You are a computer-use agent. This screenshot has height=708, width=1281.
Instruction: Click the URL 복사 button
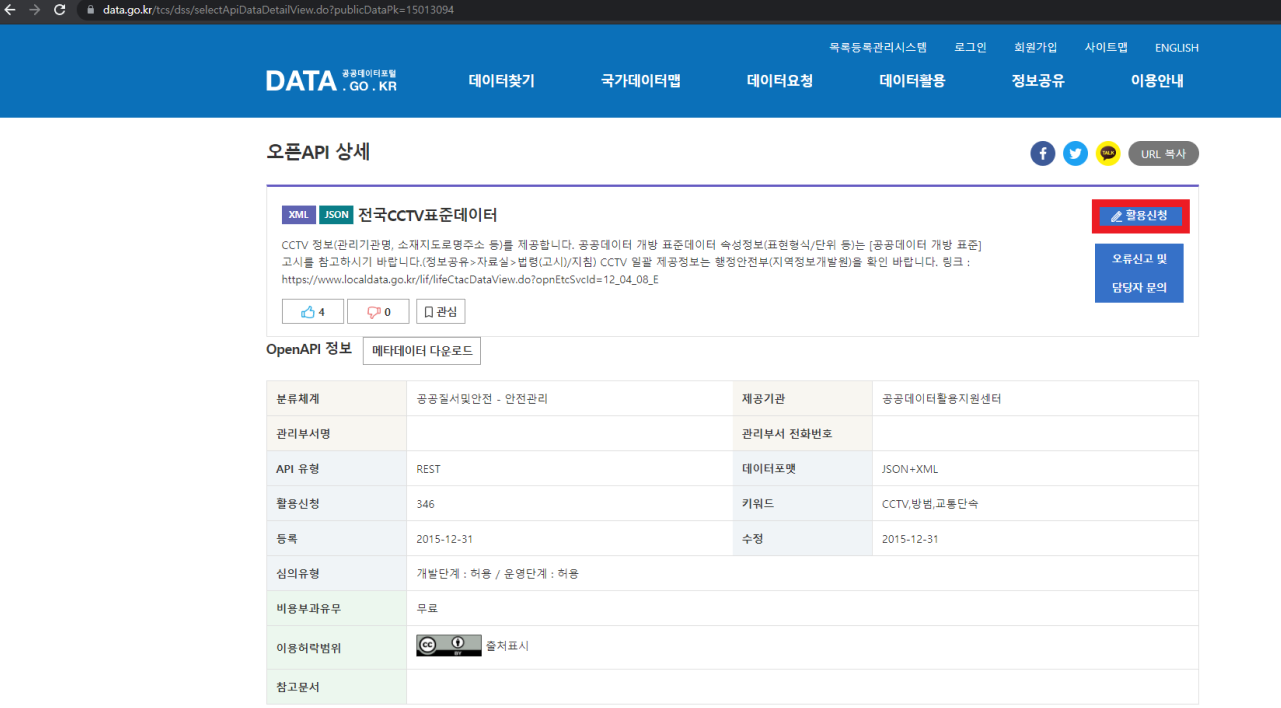1163,154
